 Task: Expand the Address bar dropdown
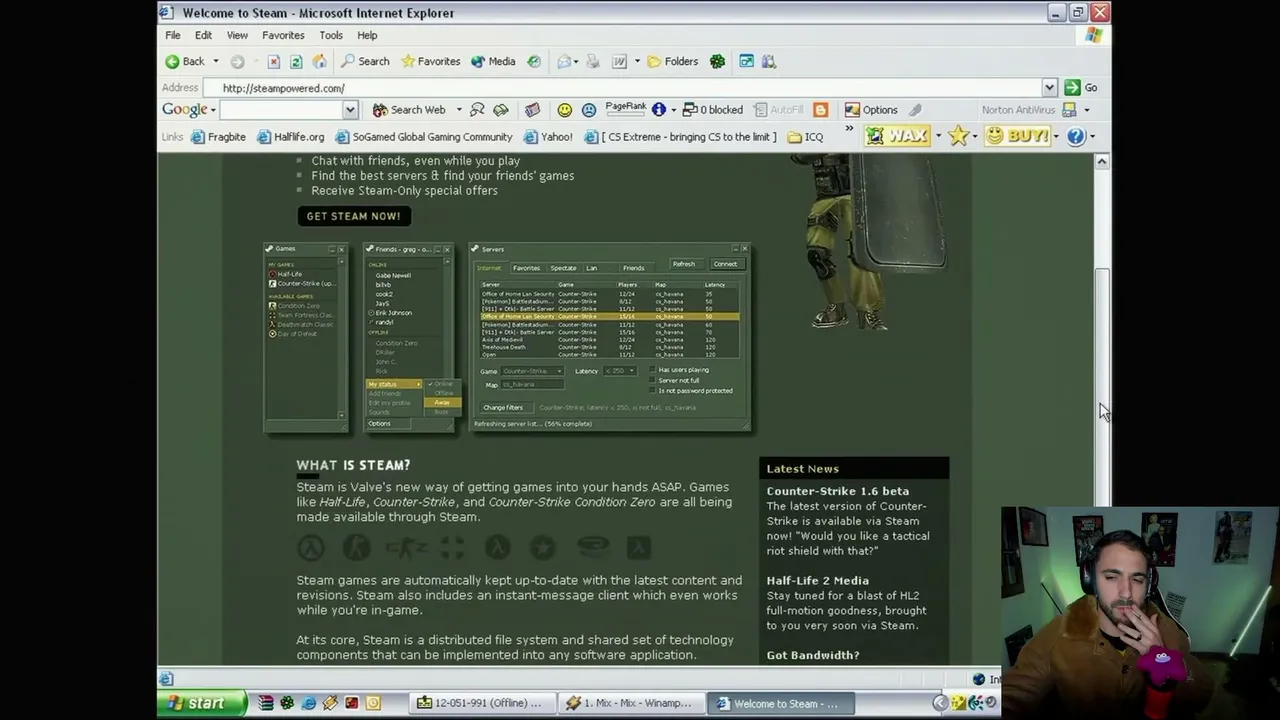point(1049,88)
